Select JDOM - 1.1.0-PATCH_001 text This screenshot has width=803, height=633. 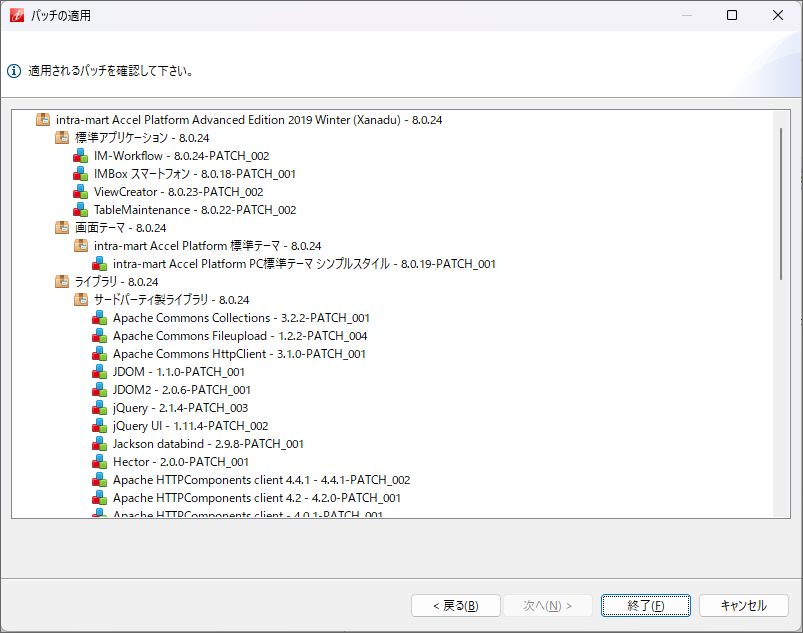(x=179, y=372)
